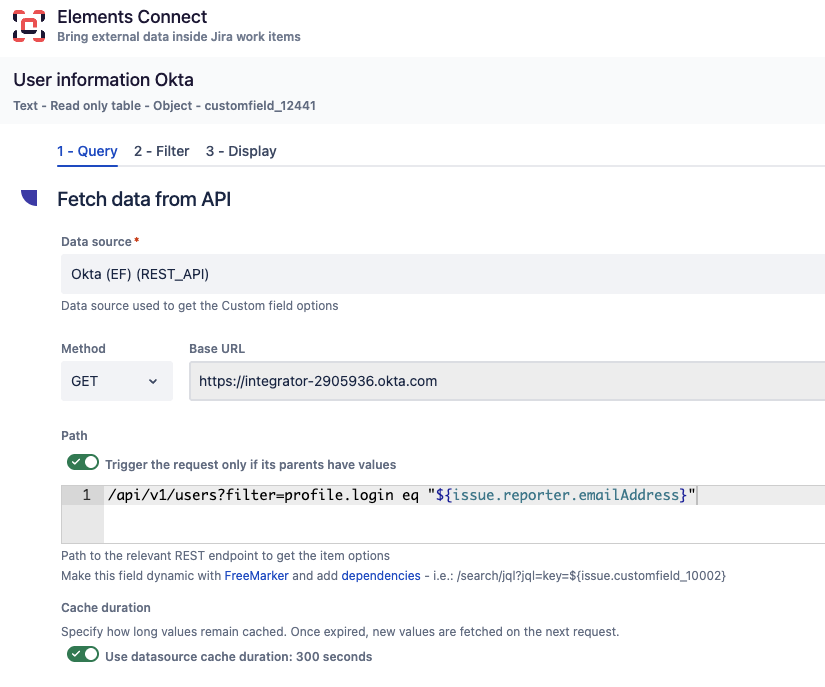Click 'Path to the relevant REST endpoint' help text
825x687 pixels.
click(x=225, y=555)
